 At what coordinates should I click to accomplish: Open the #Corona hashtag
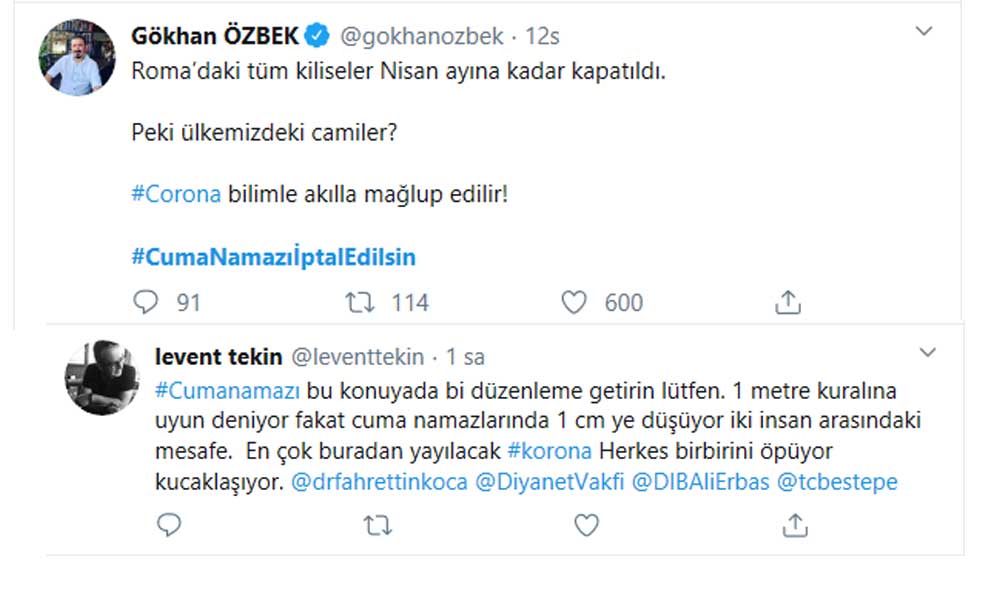click(176, 193)
